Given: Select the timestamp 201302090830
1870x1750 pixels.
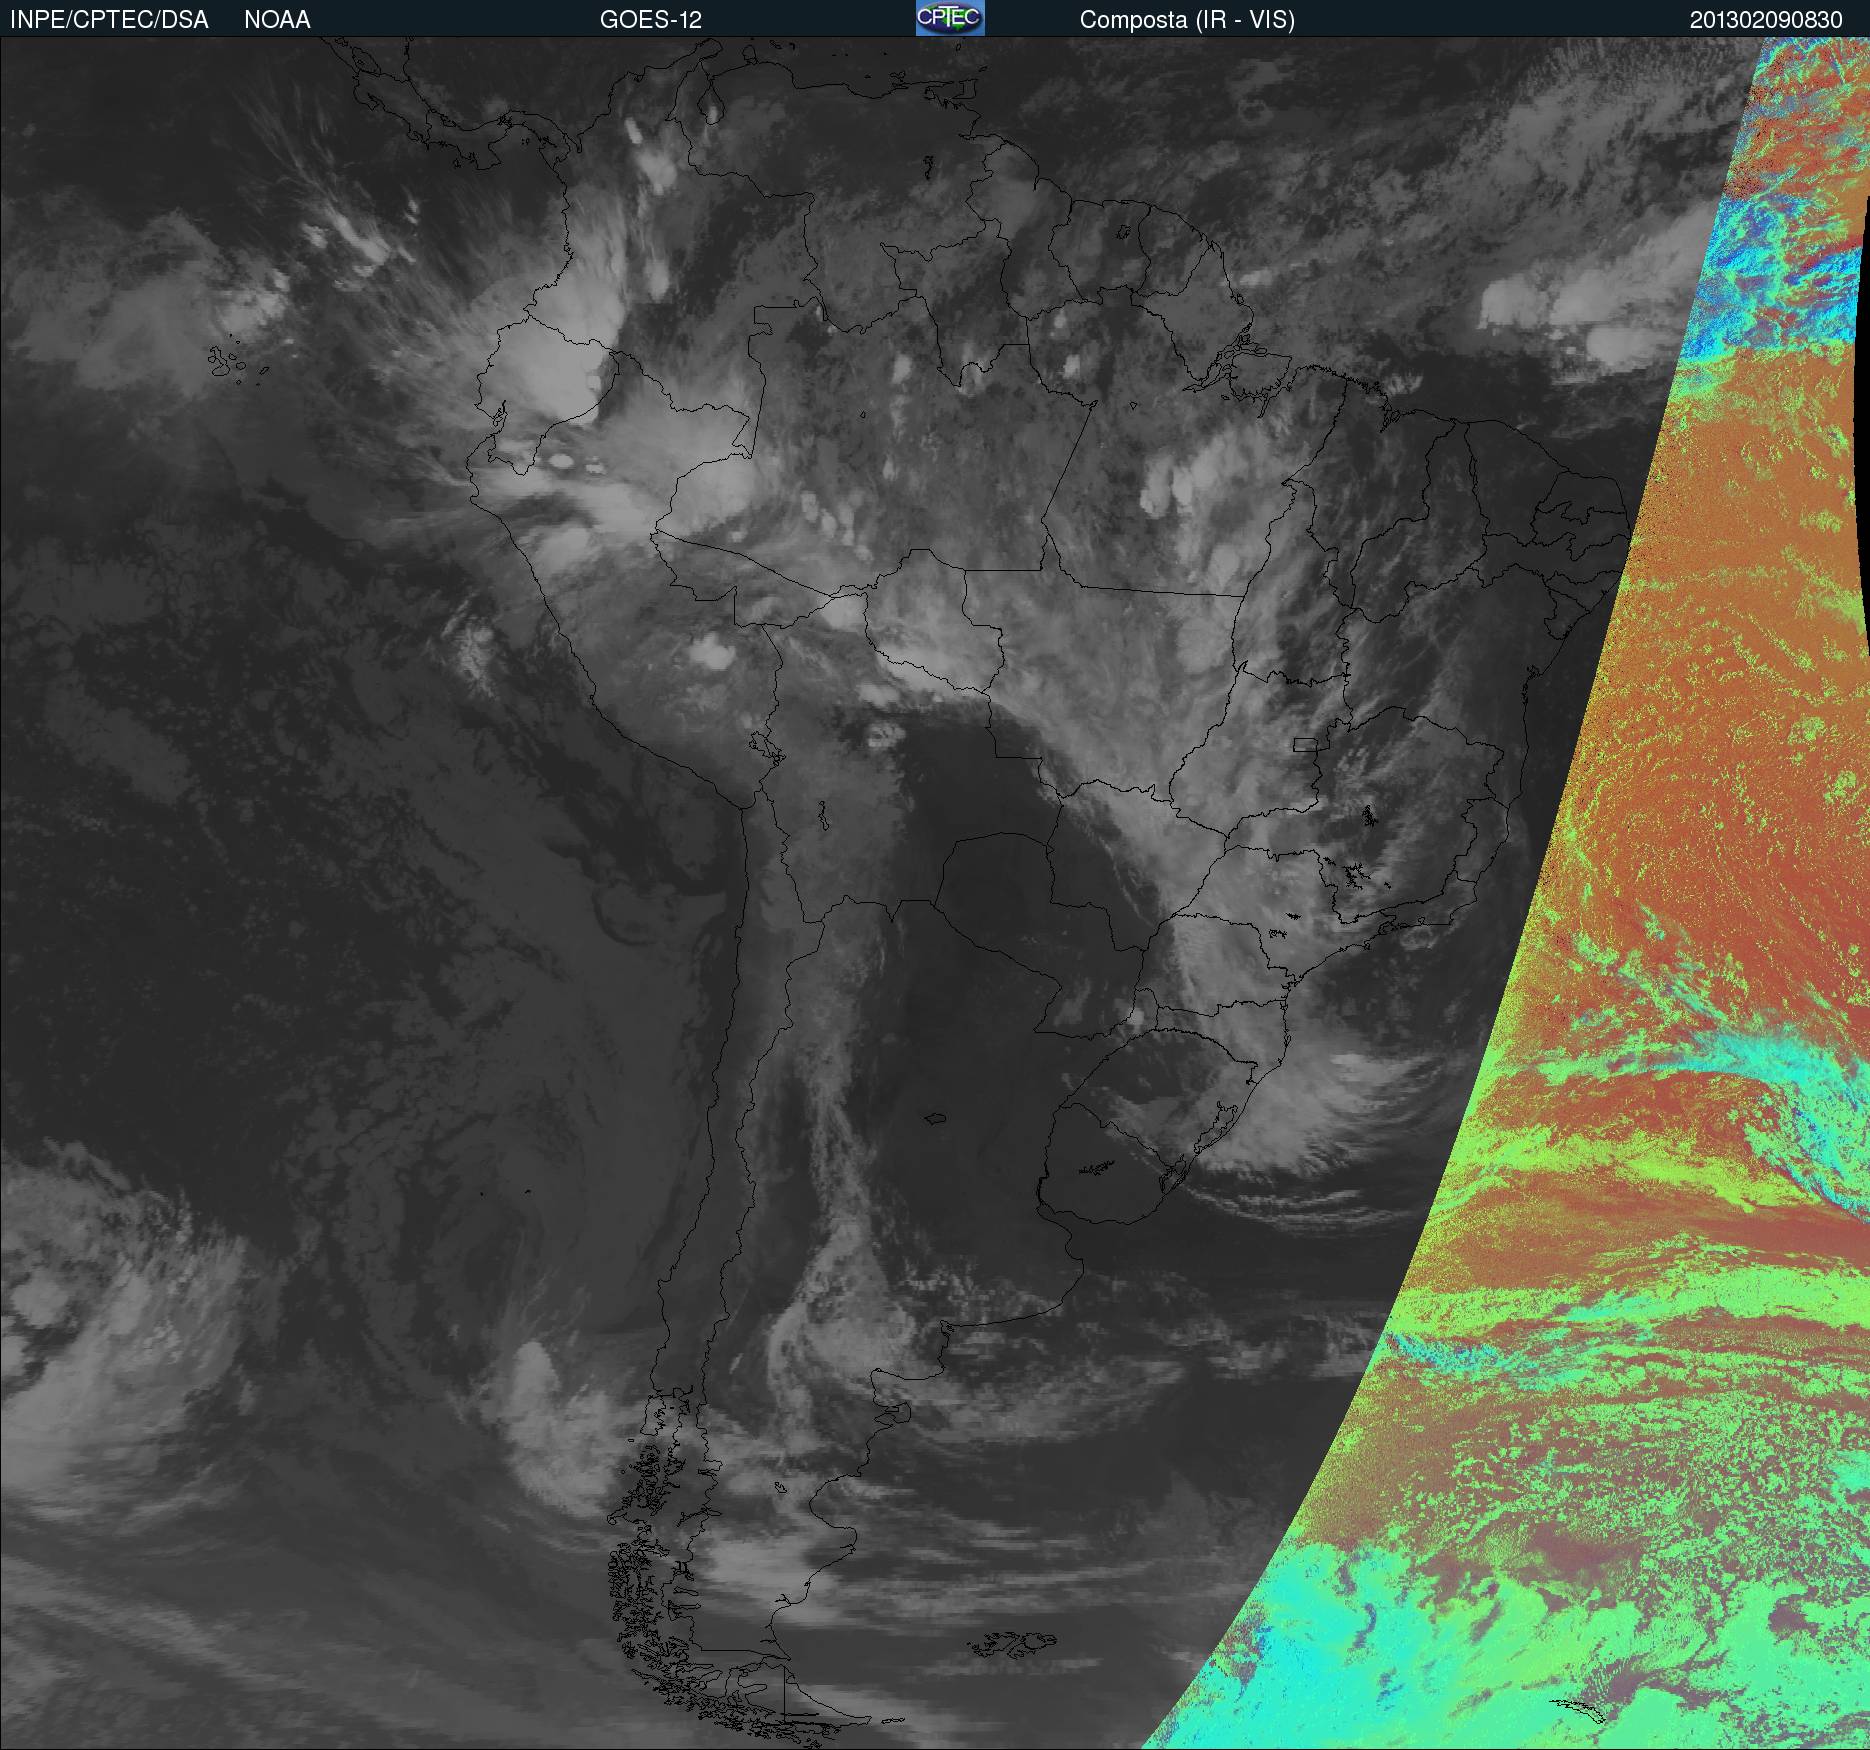Looking at the screenshot, I should [1766, 20].
